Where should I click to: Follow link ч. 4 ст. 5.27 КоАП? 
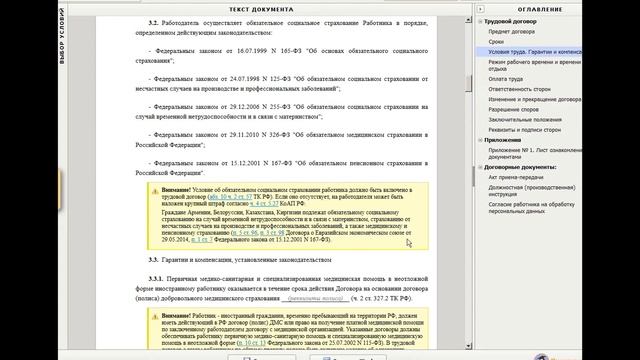(264, 203)
